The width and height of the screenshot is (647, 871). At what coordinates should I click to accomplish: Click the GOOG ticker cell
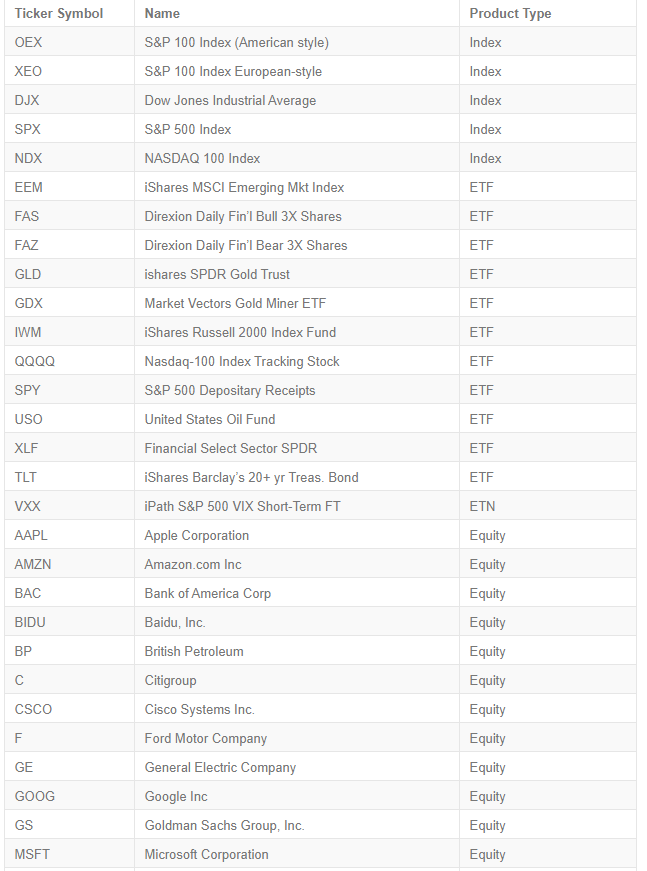click(x=35, y=796)
